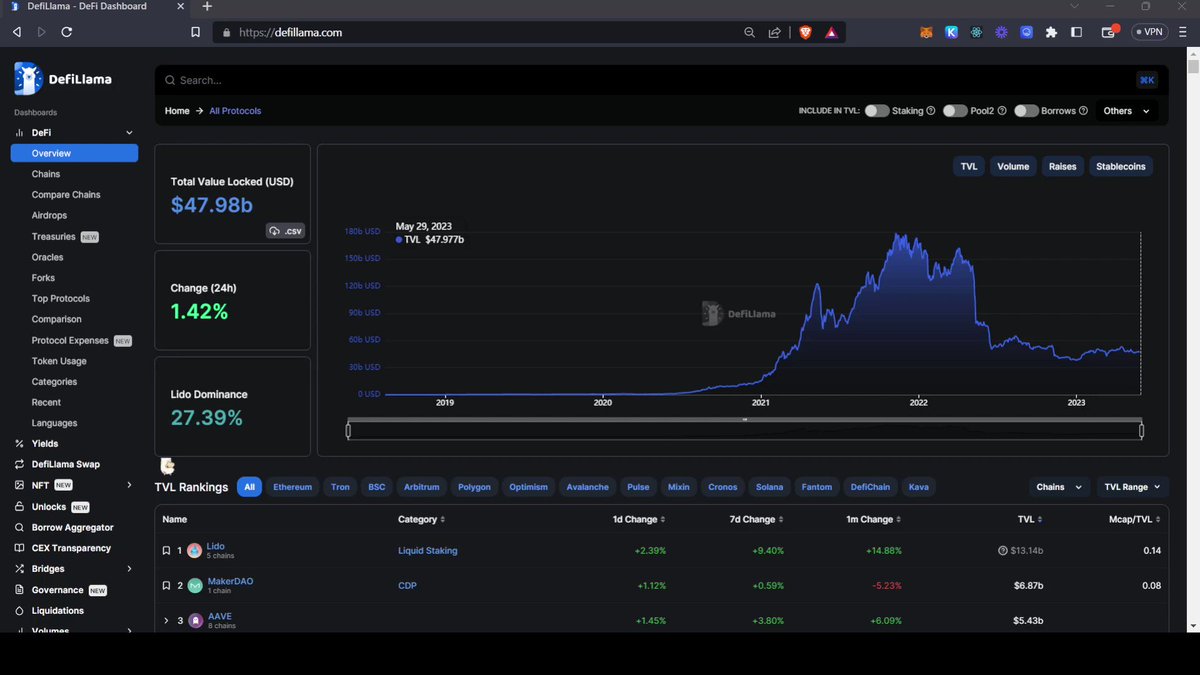Open the browser hamburger menu

coord(1183,32)
